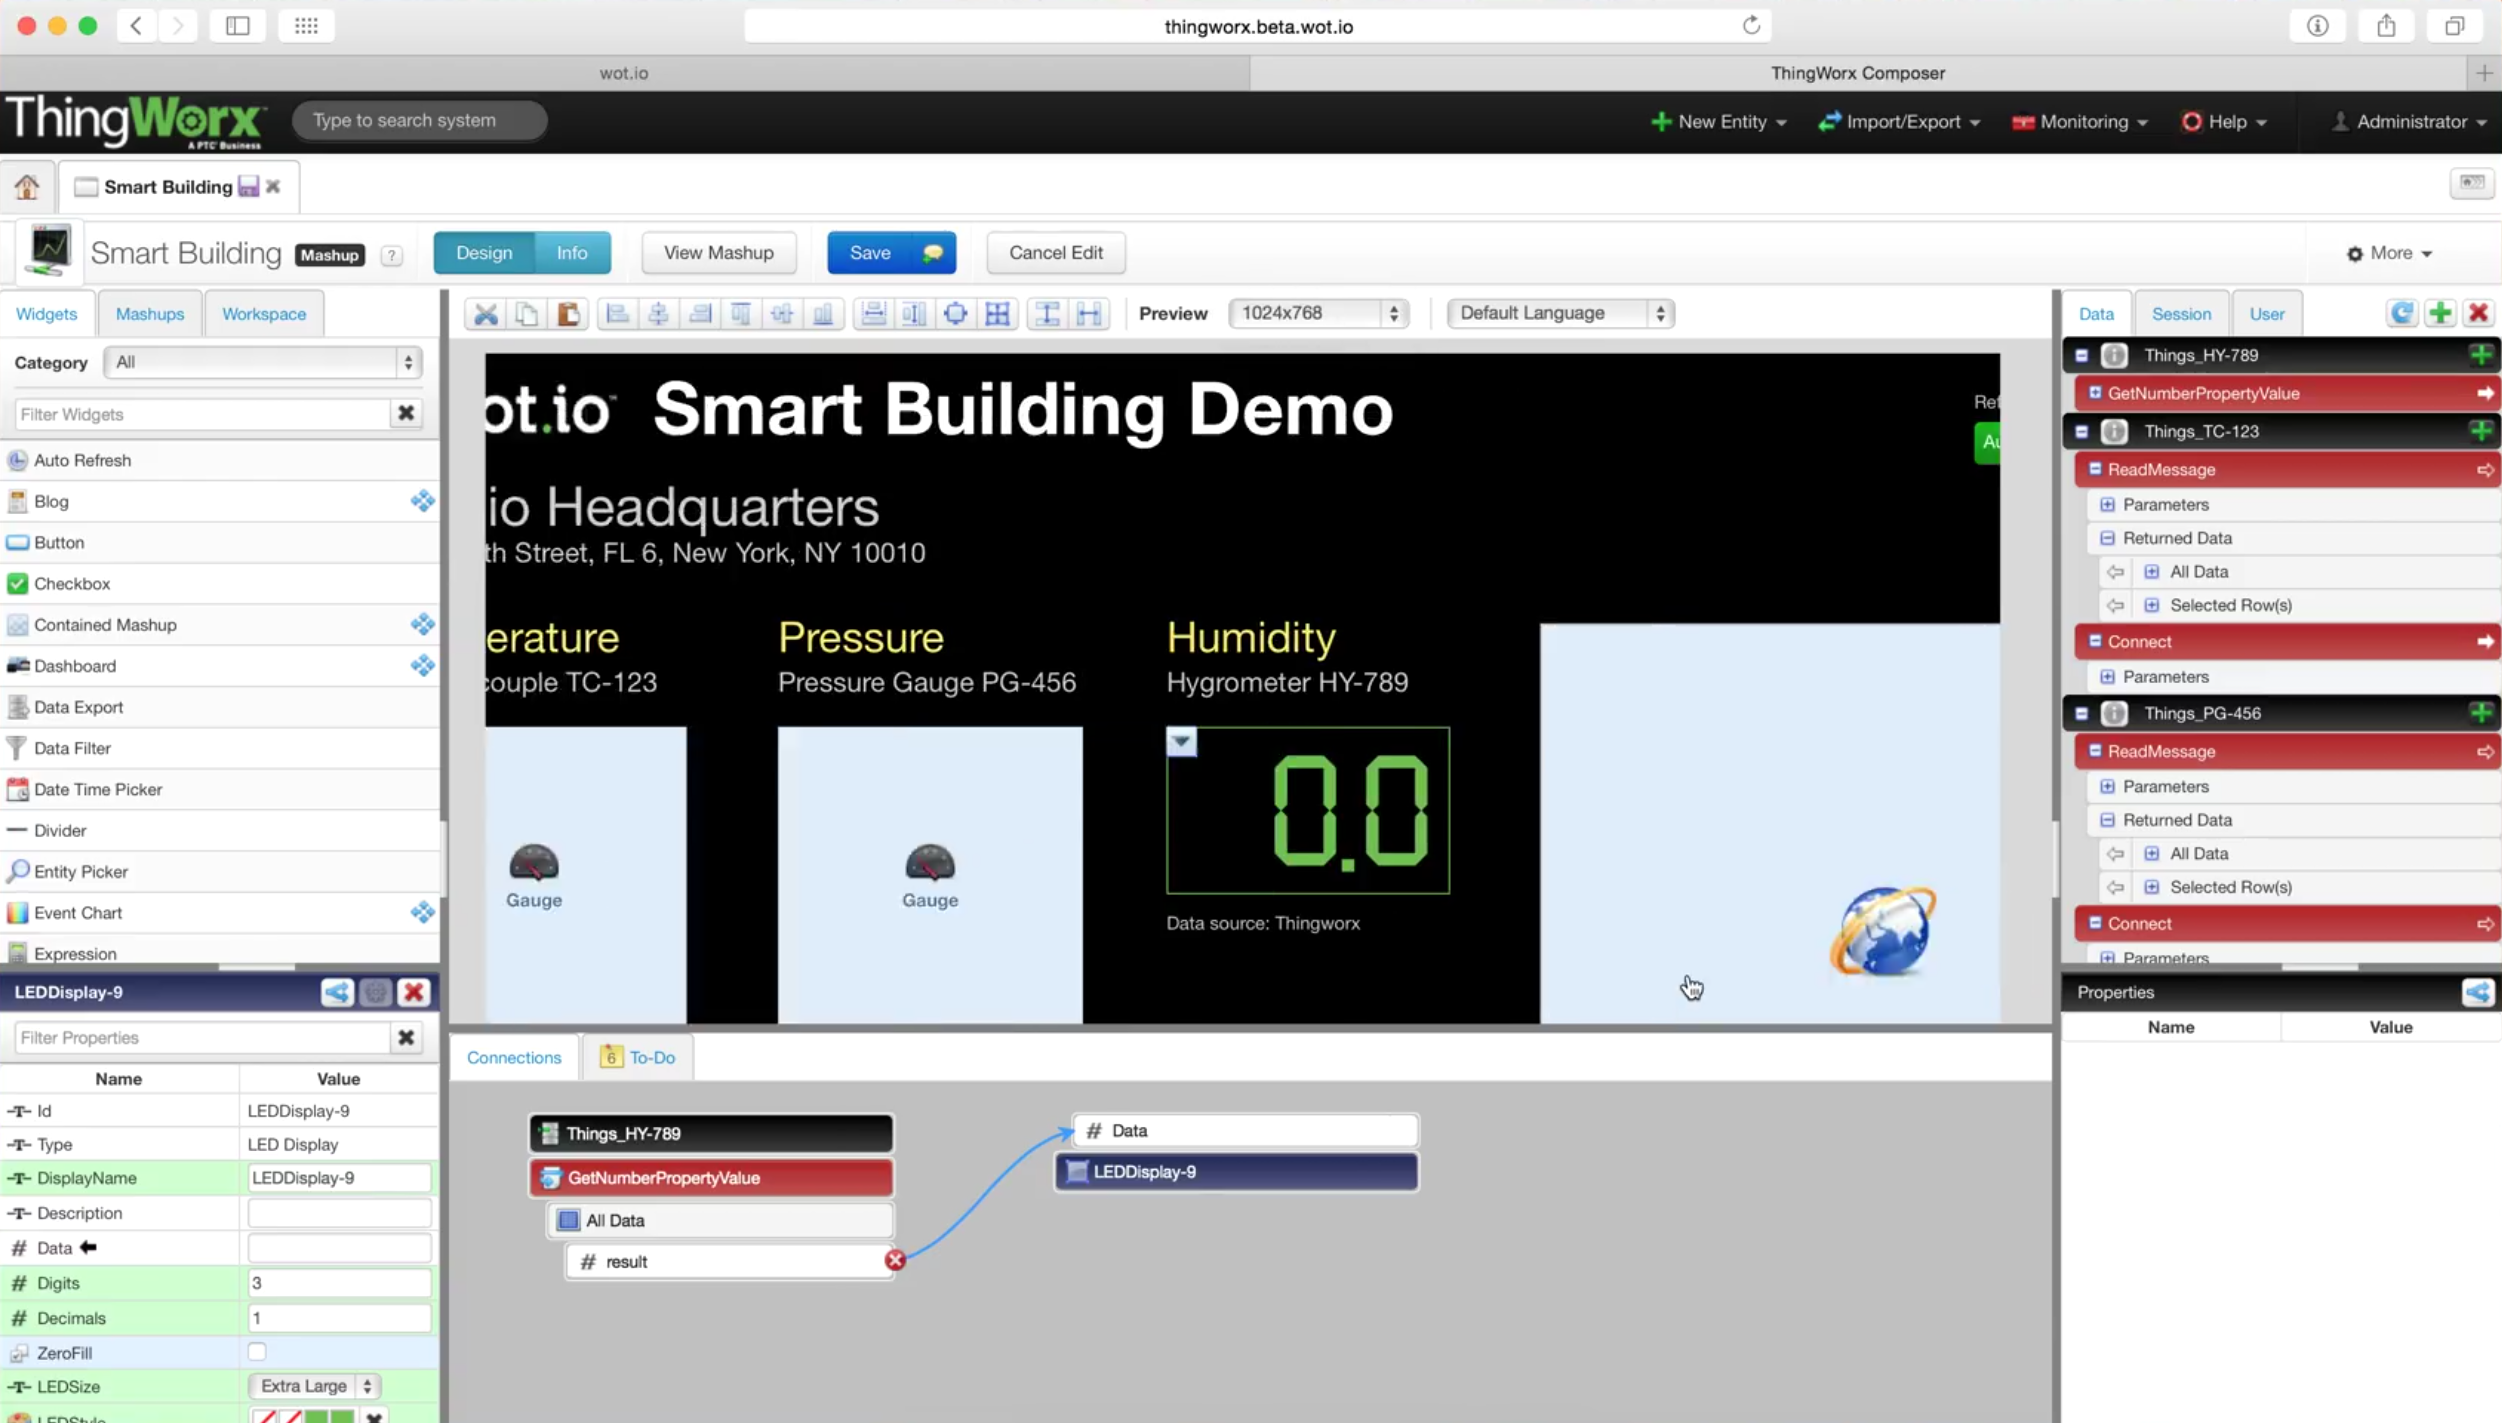This screenshot has width=2502, height=1423.
Task: Click green plus on Things_HY-789 row
Action: coord(2481,355)
